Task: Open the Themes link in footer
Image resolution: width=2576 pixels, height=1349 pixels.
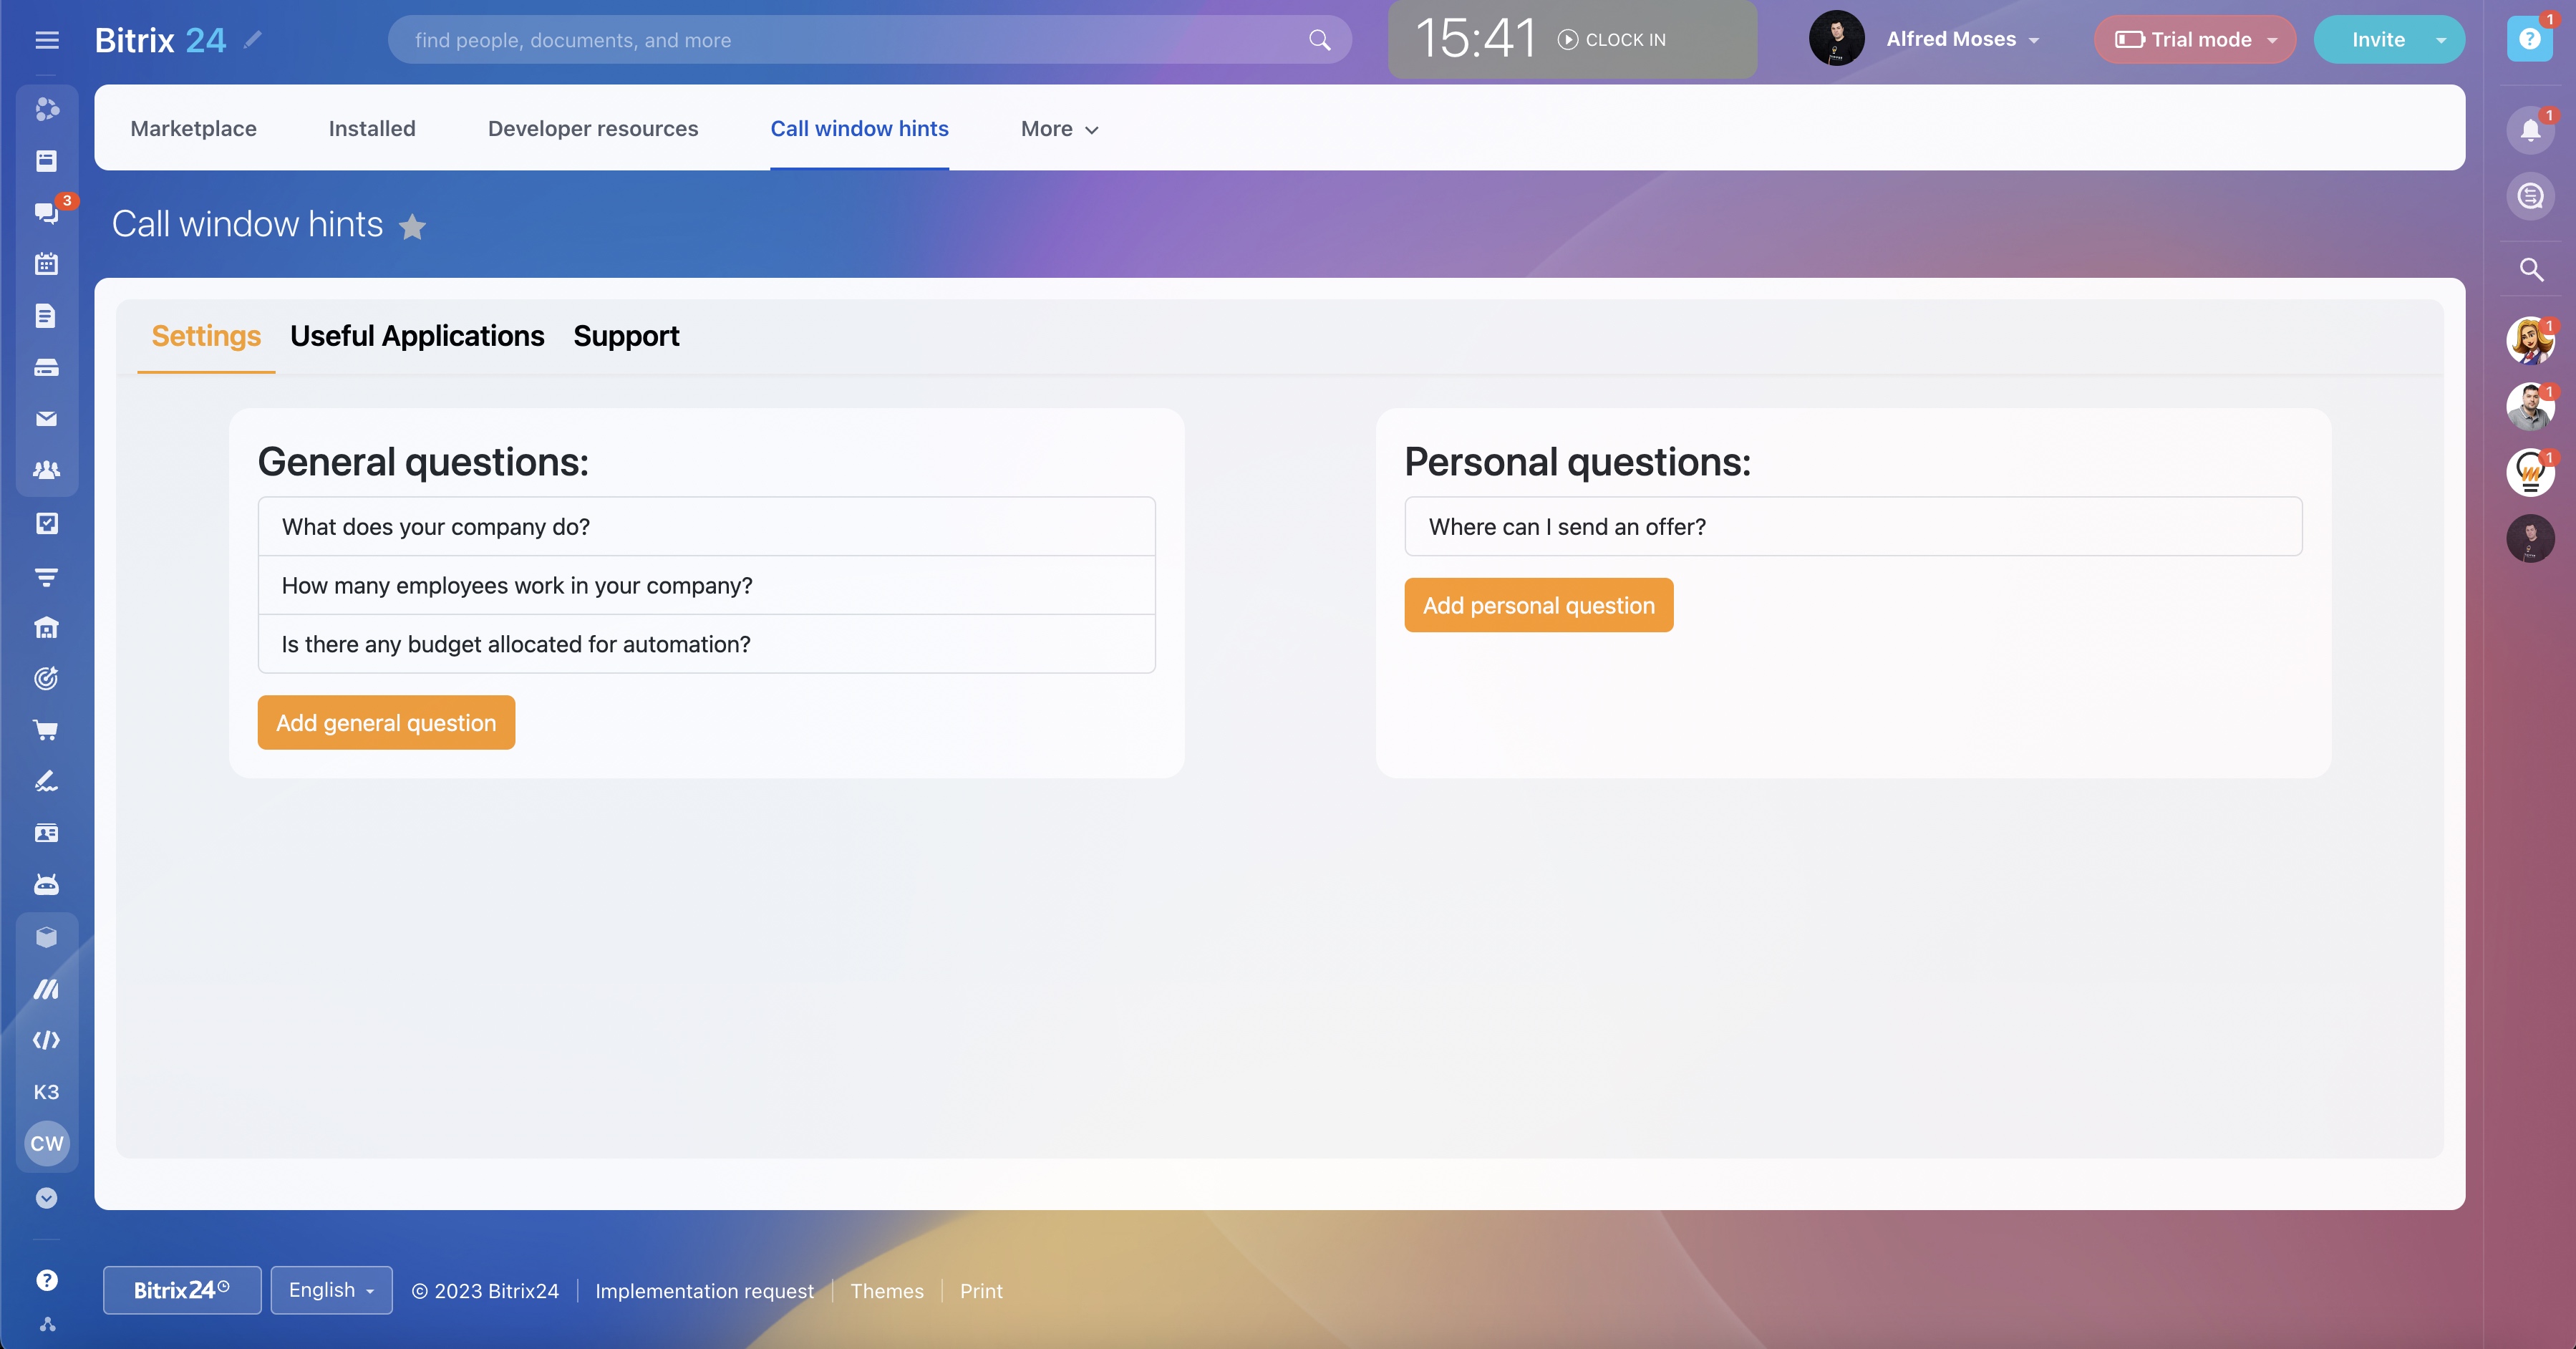Action: pyautogui.click(x=886, y=1291)
